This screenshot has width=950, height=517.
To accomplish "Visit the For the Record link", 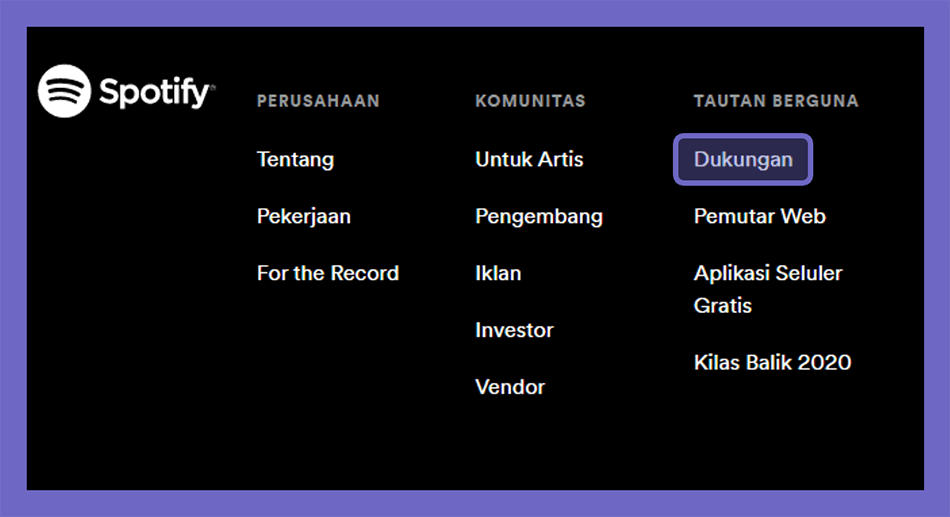I will tap(328, 273).
